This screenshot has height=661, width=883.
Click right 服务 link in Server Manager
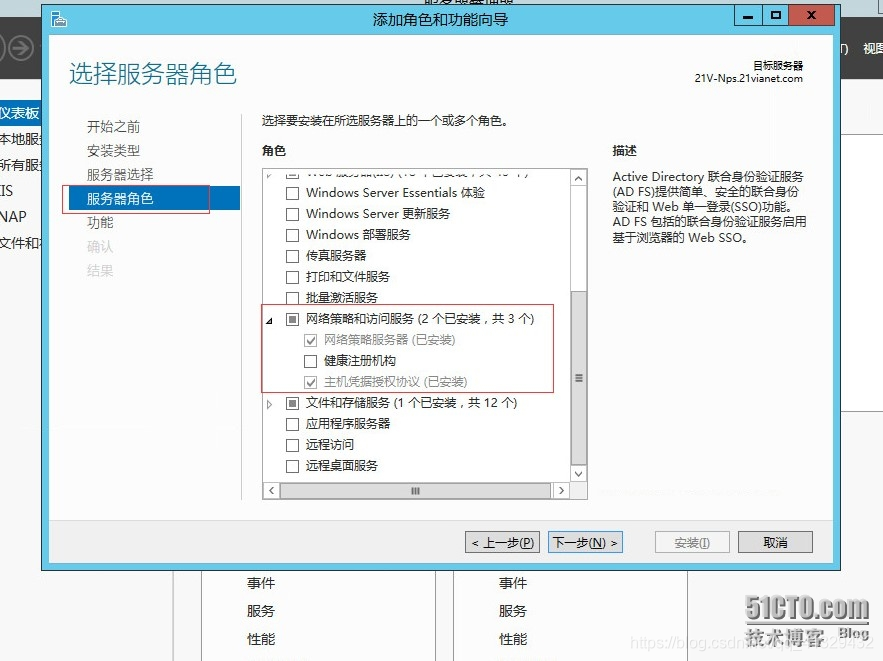coord(513,611)
